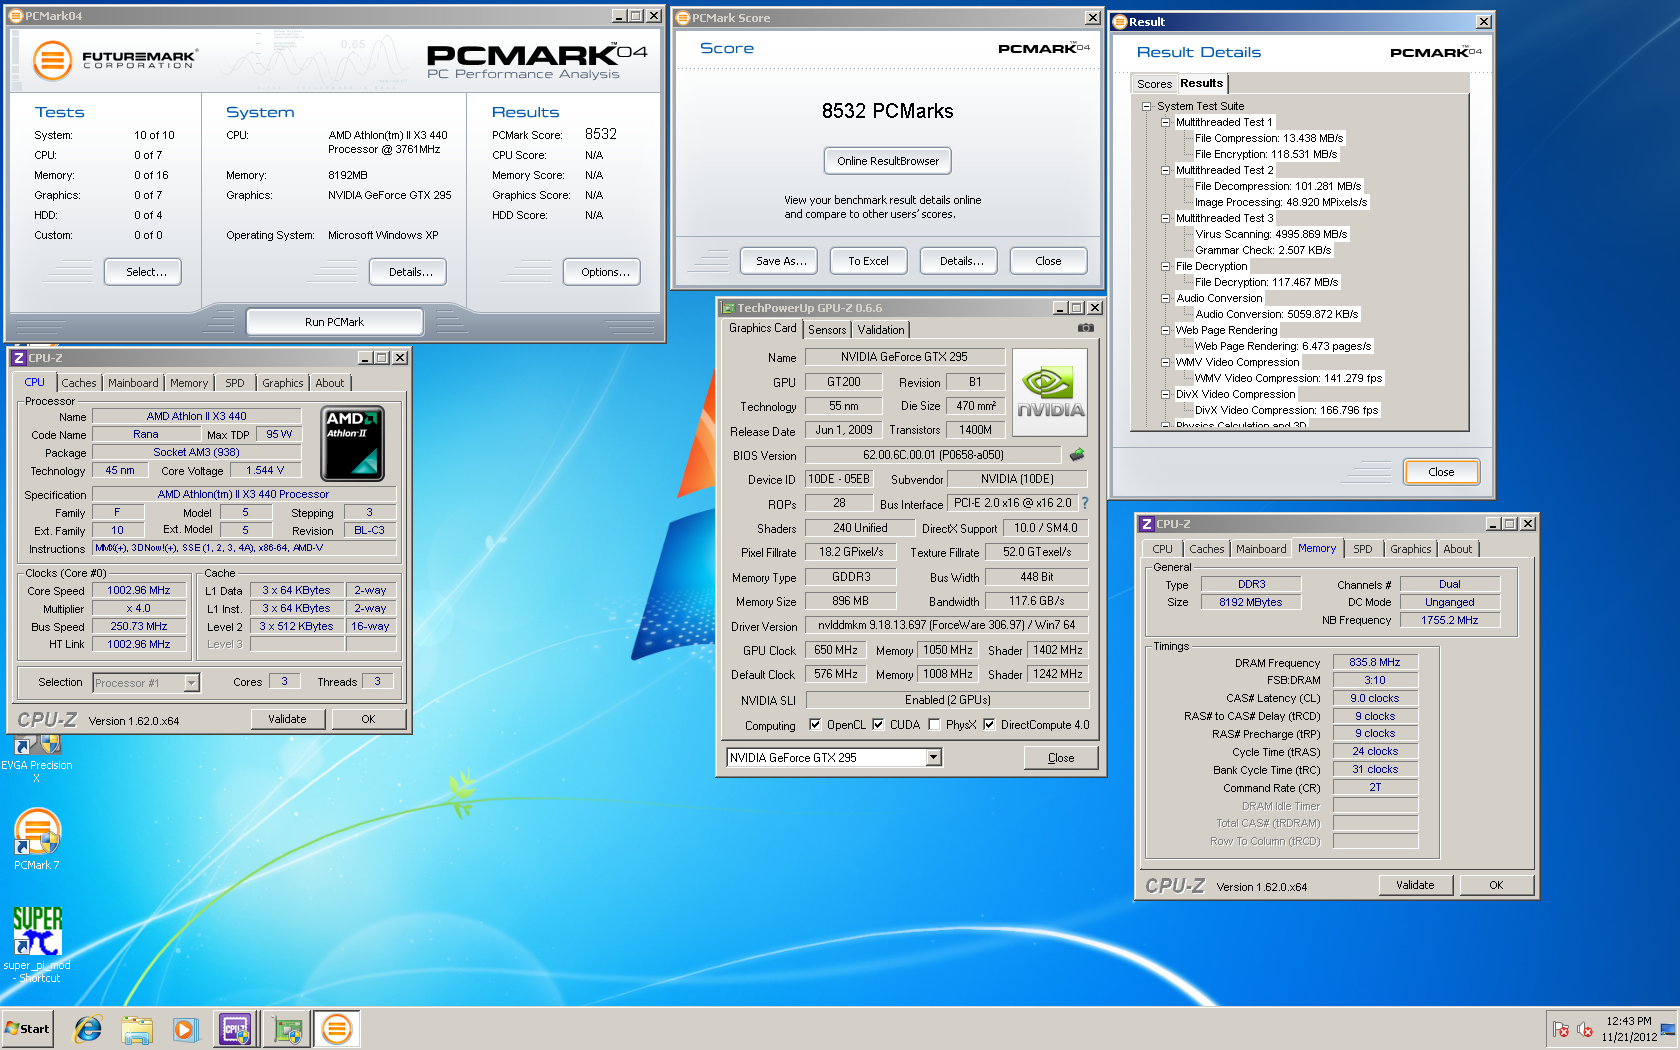This screenshot has width=1680, height=1050.
Task: Click the Bus Interface question mark icon
Action: click(x=1085, y=503)
